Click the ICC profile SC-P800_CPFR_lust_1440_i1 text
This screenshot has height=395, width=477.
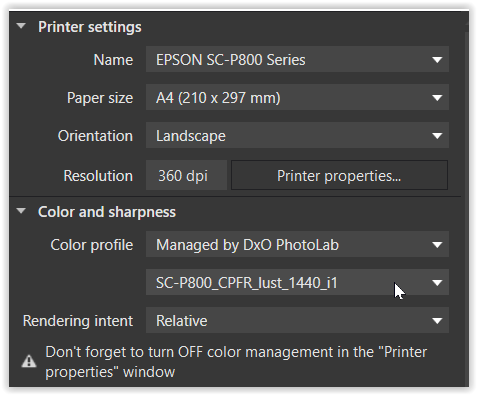tap(247, 283)
